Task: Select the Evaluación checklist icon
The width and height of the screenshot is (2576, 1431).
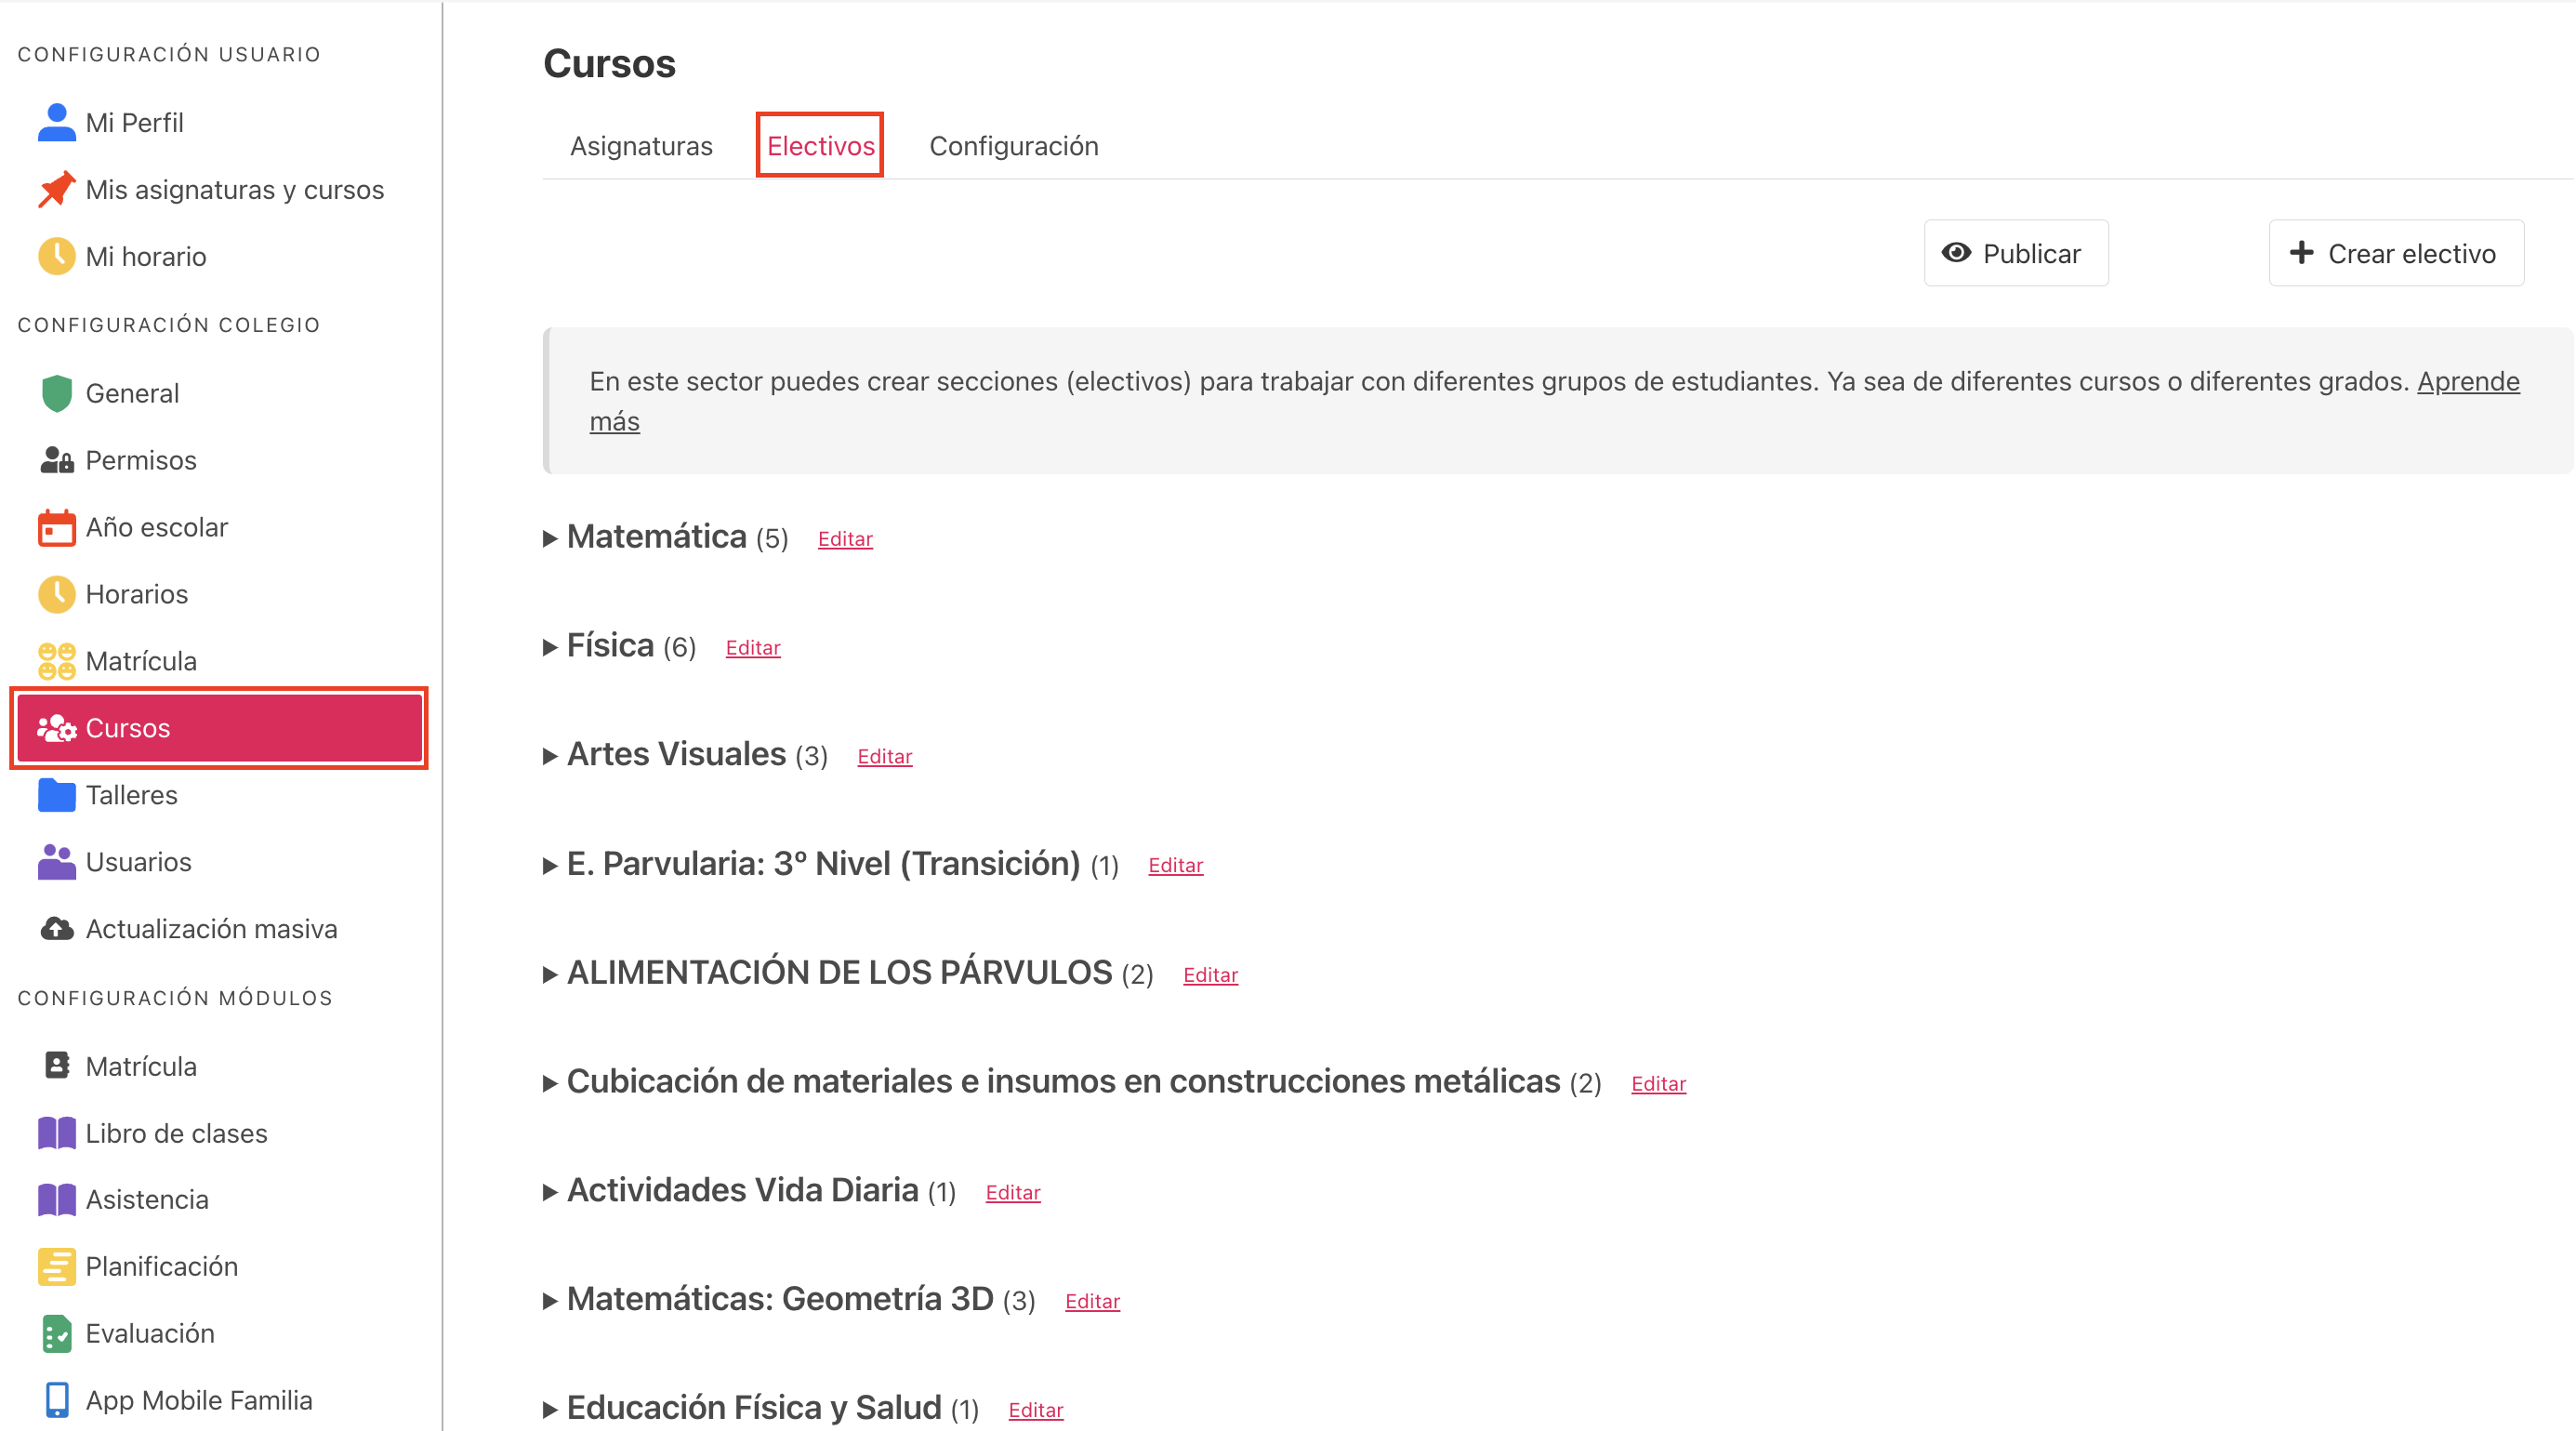Action: (x=56, y=1333)
